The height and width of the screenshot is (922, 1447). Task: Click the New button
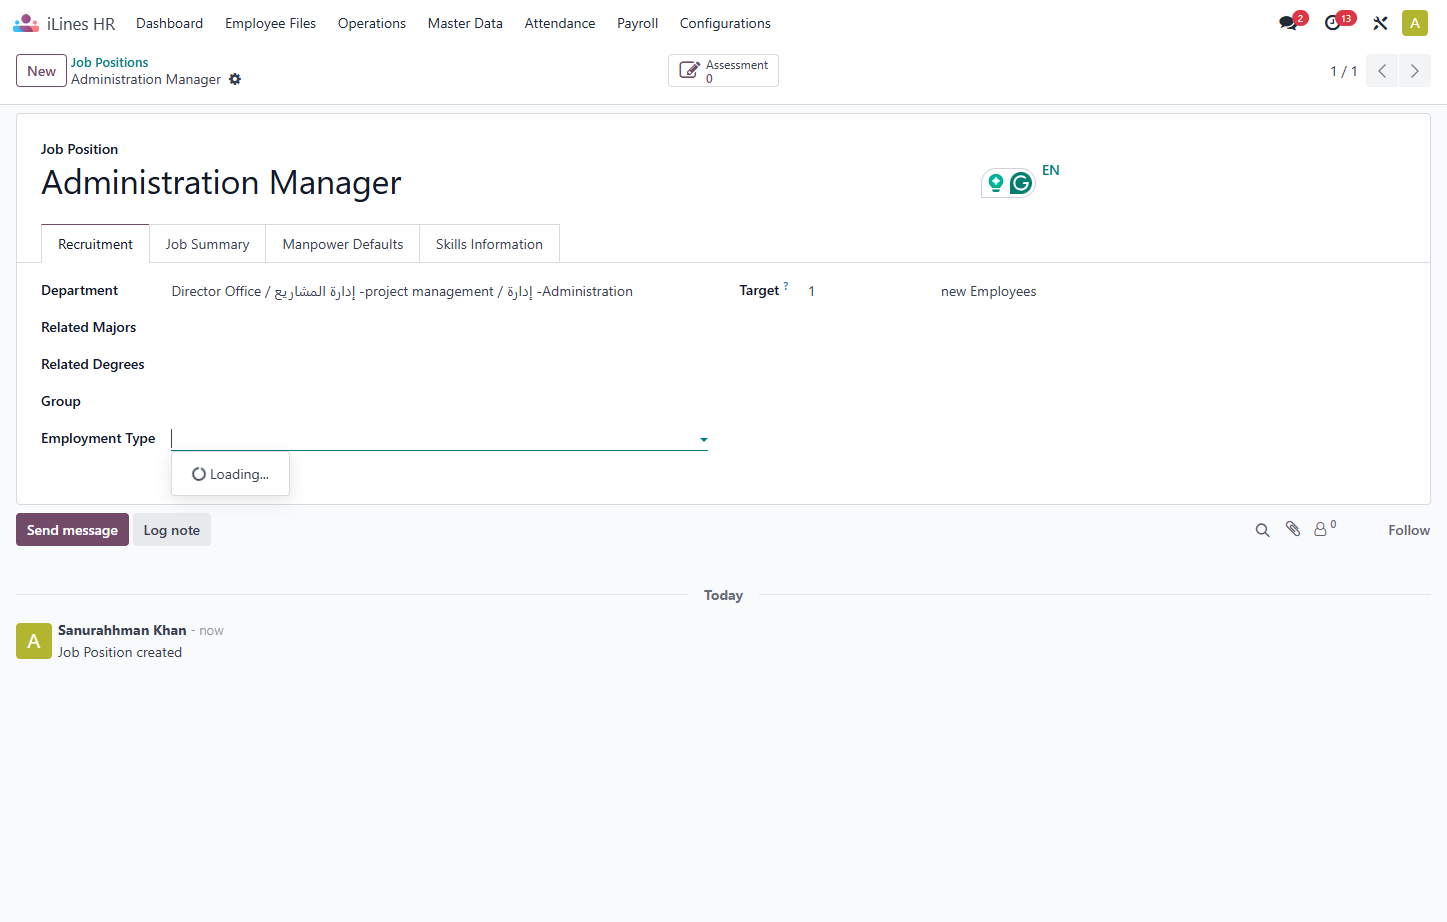point(41,71)
